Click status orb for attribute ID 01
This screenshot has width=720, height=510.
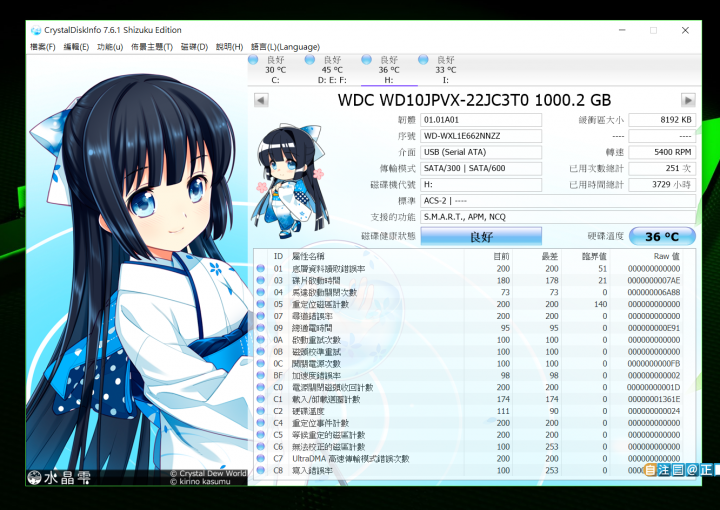coord(261,268)
